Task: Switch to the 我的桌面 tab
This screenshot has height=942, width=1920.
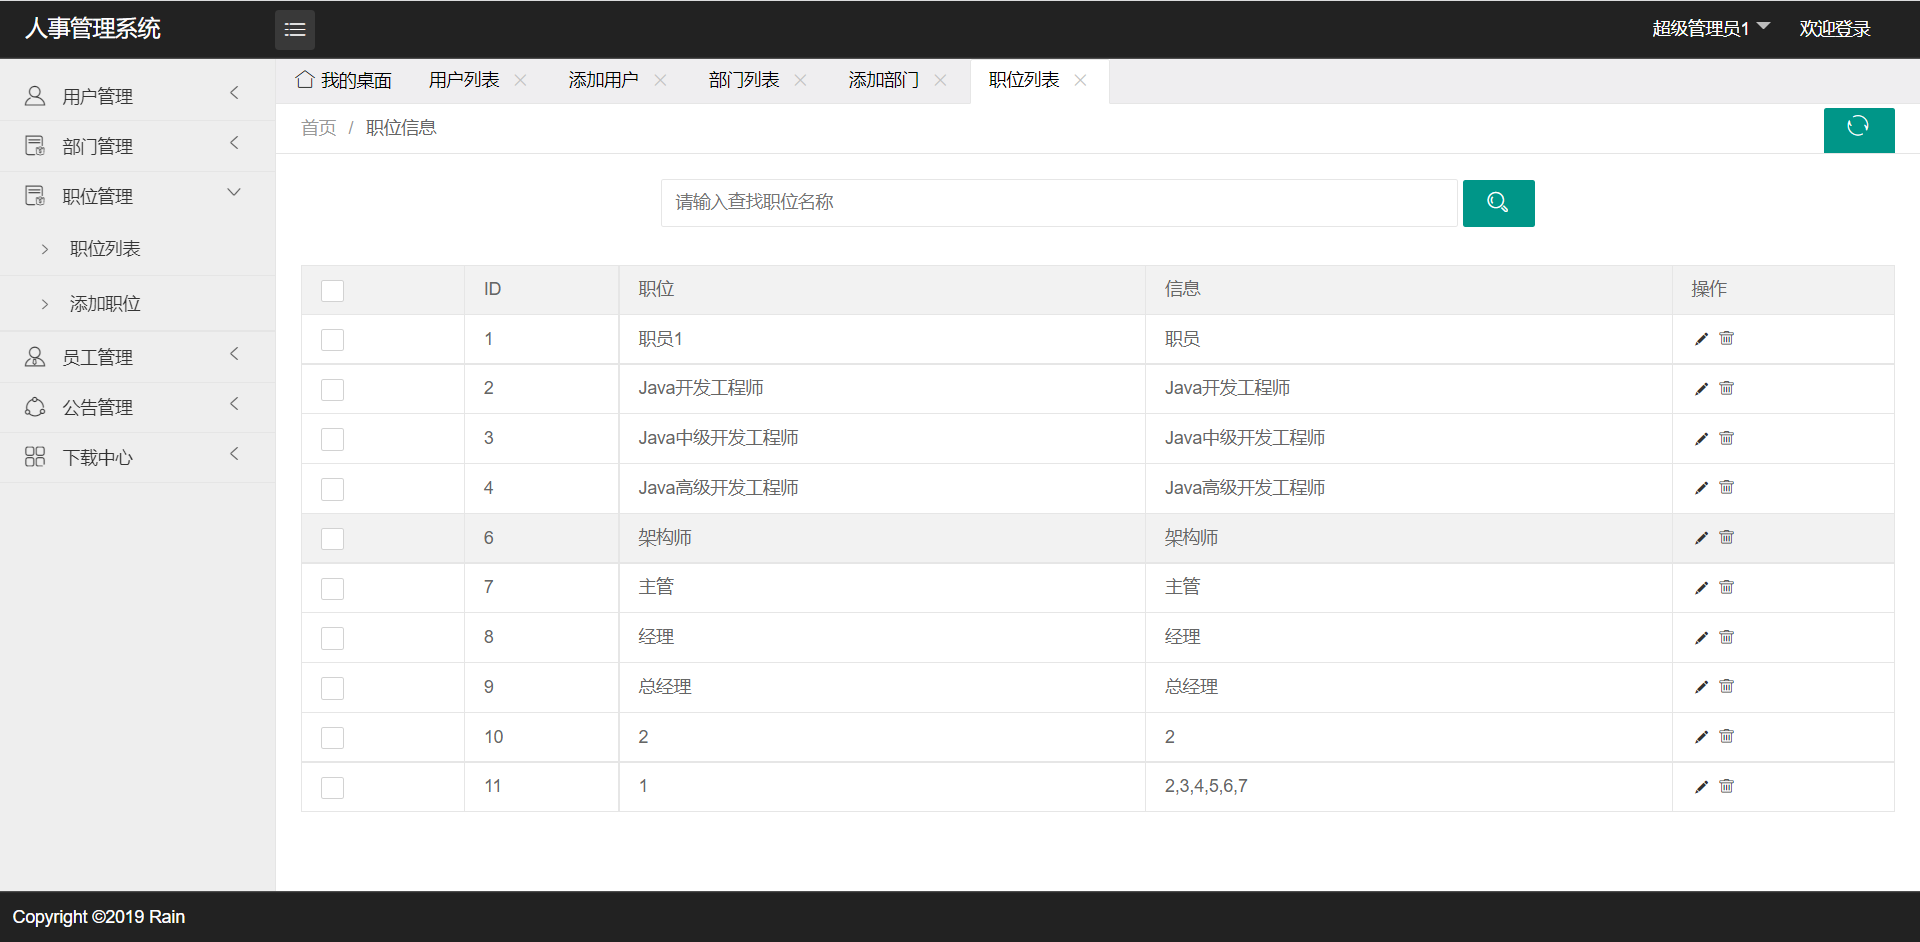Action: 344,80
